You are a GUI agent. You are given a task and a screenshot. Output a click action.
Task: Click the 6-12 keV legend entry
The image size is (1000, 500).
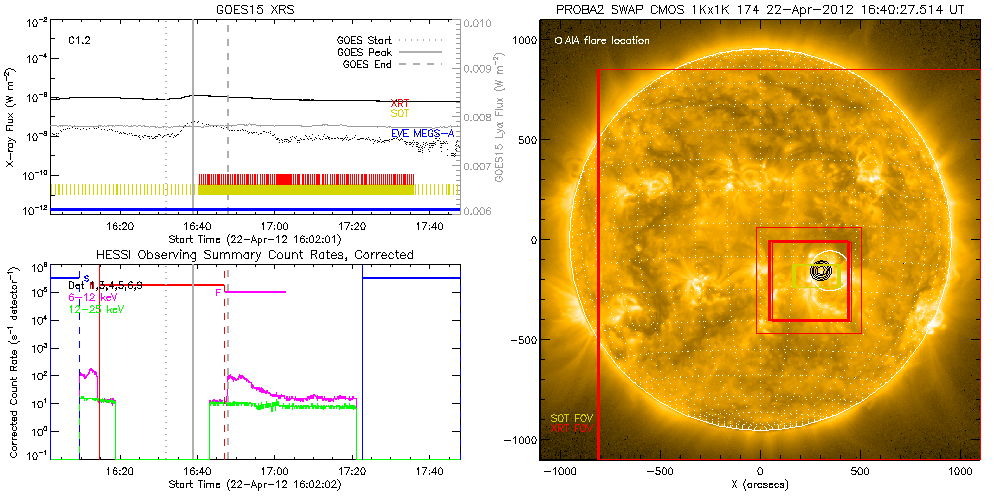coord(95,297)
